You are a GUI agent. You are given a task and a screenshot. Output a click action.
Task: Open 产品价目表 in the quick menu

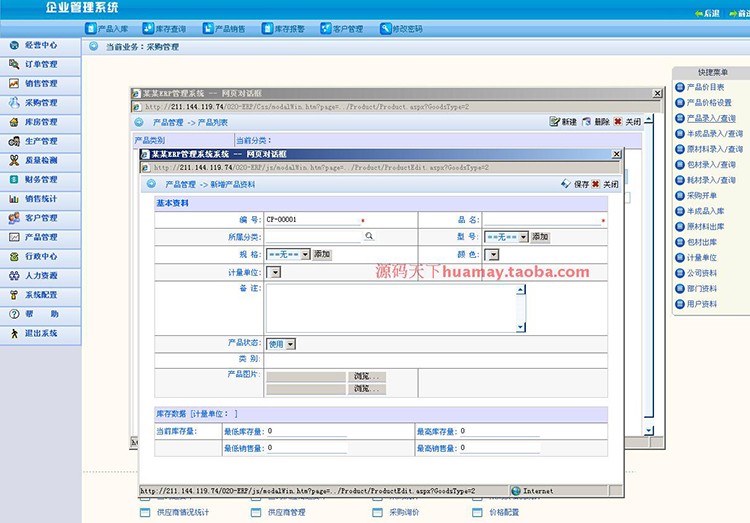tap(700, 87)
